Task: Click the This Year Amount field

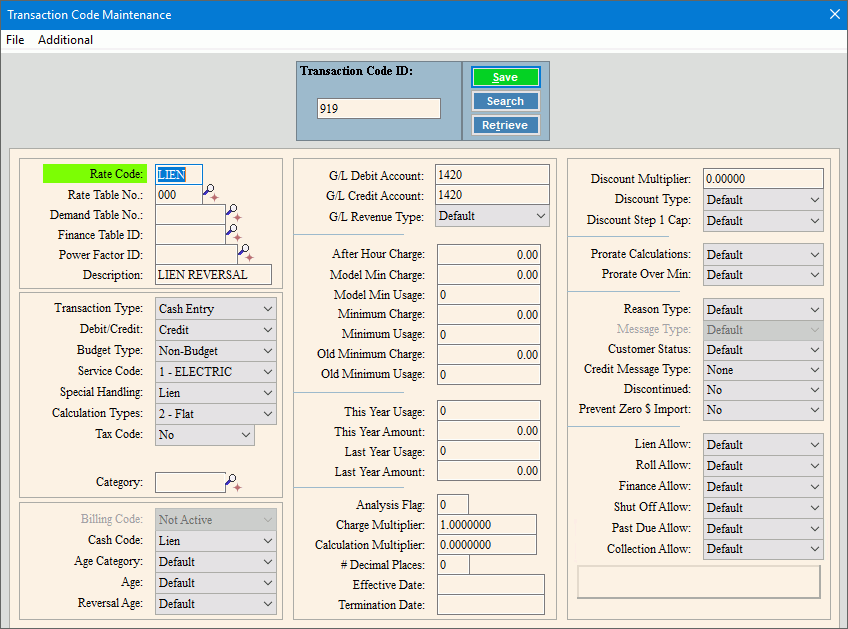Action: (489, 431)
